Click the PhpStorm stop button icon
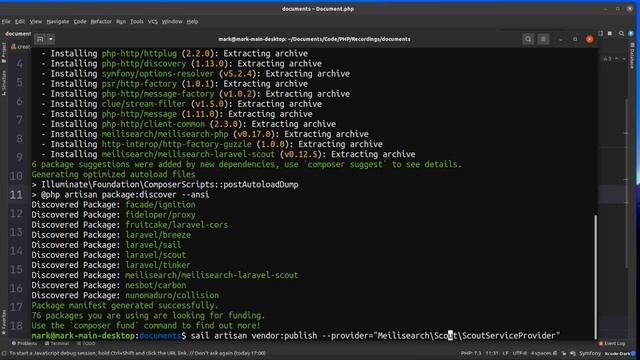 610,33
